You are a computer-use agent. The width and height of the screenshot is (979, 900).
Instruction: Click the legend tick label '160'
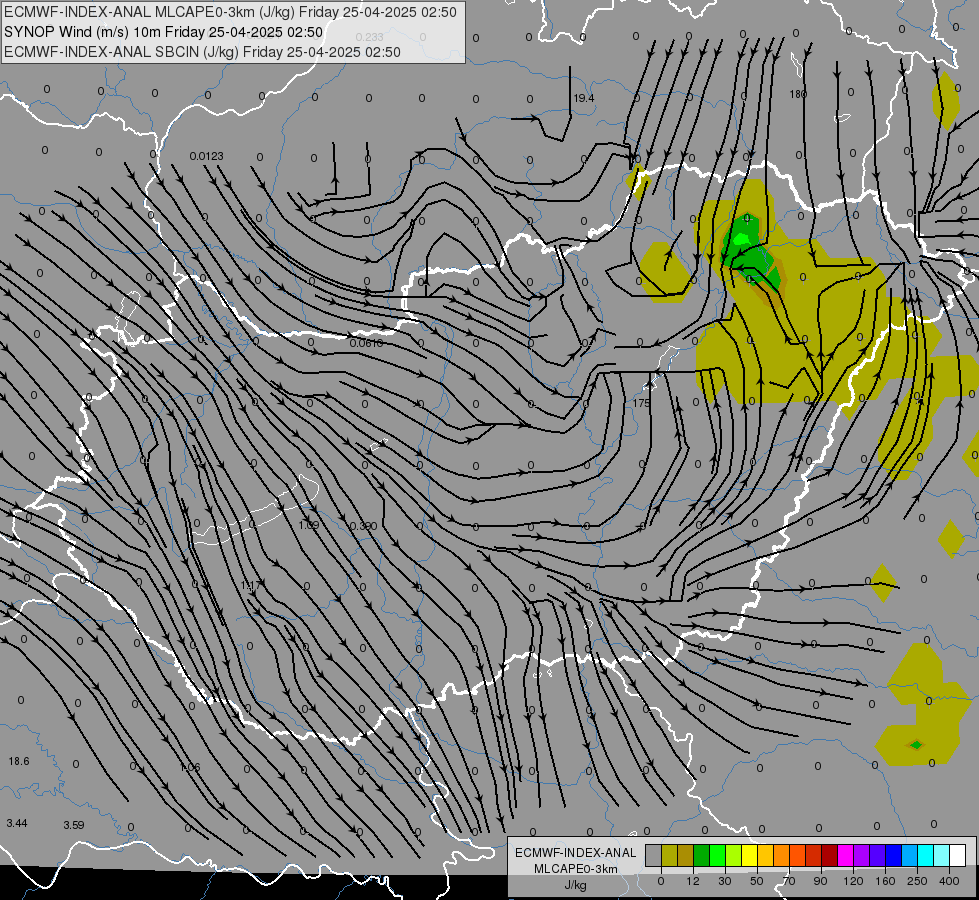tap(885, 881)
